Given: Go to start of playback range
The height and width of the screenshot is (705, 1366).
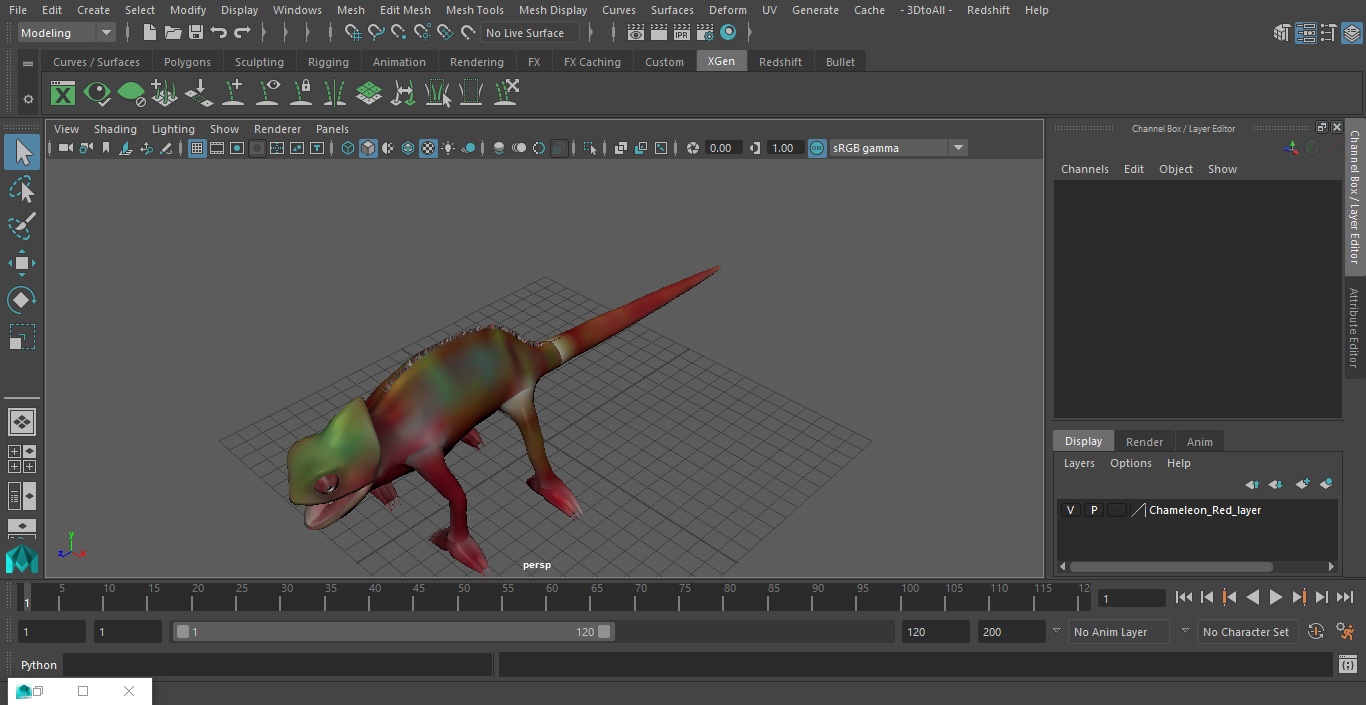Looking at the screenshot, I should (1184, 597).
